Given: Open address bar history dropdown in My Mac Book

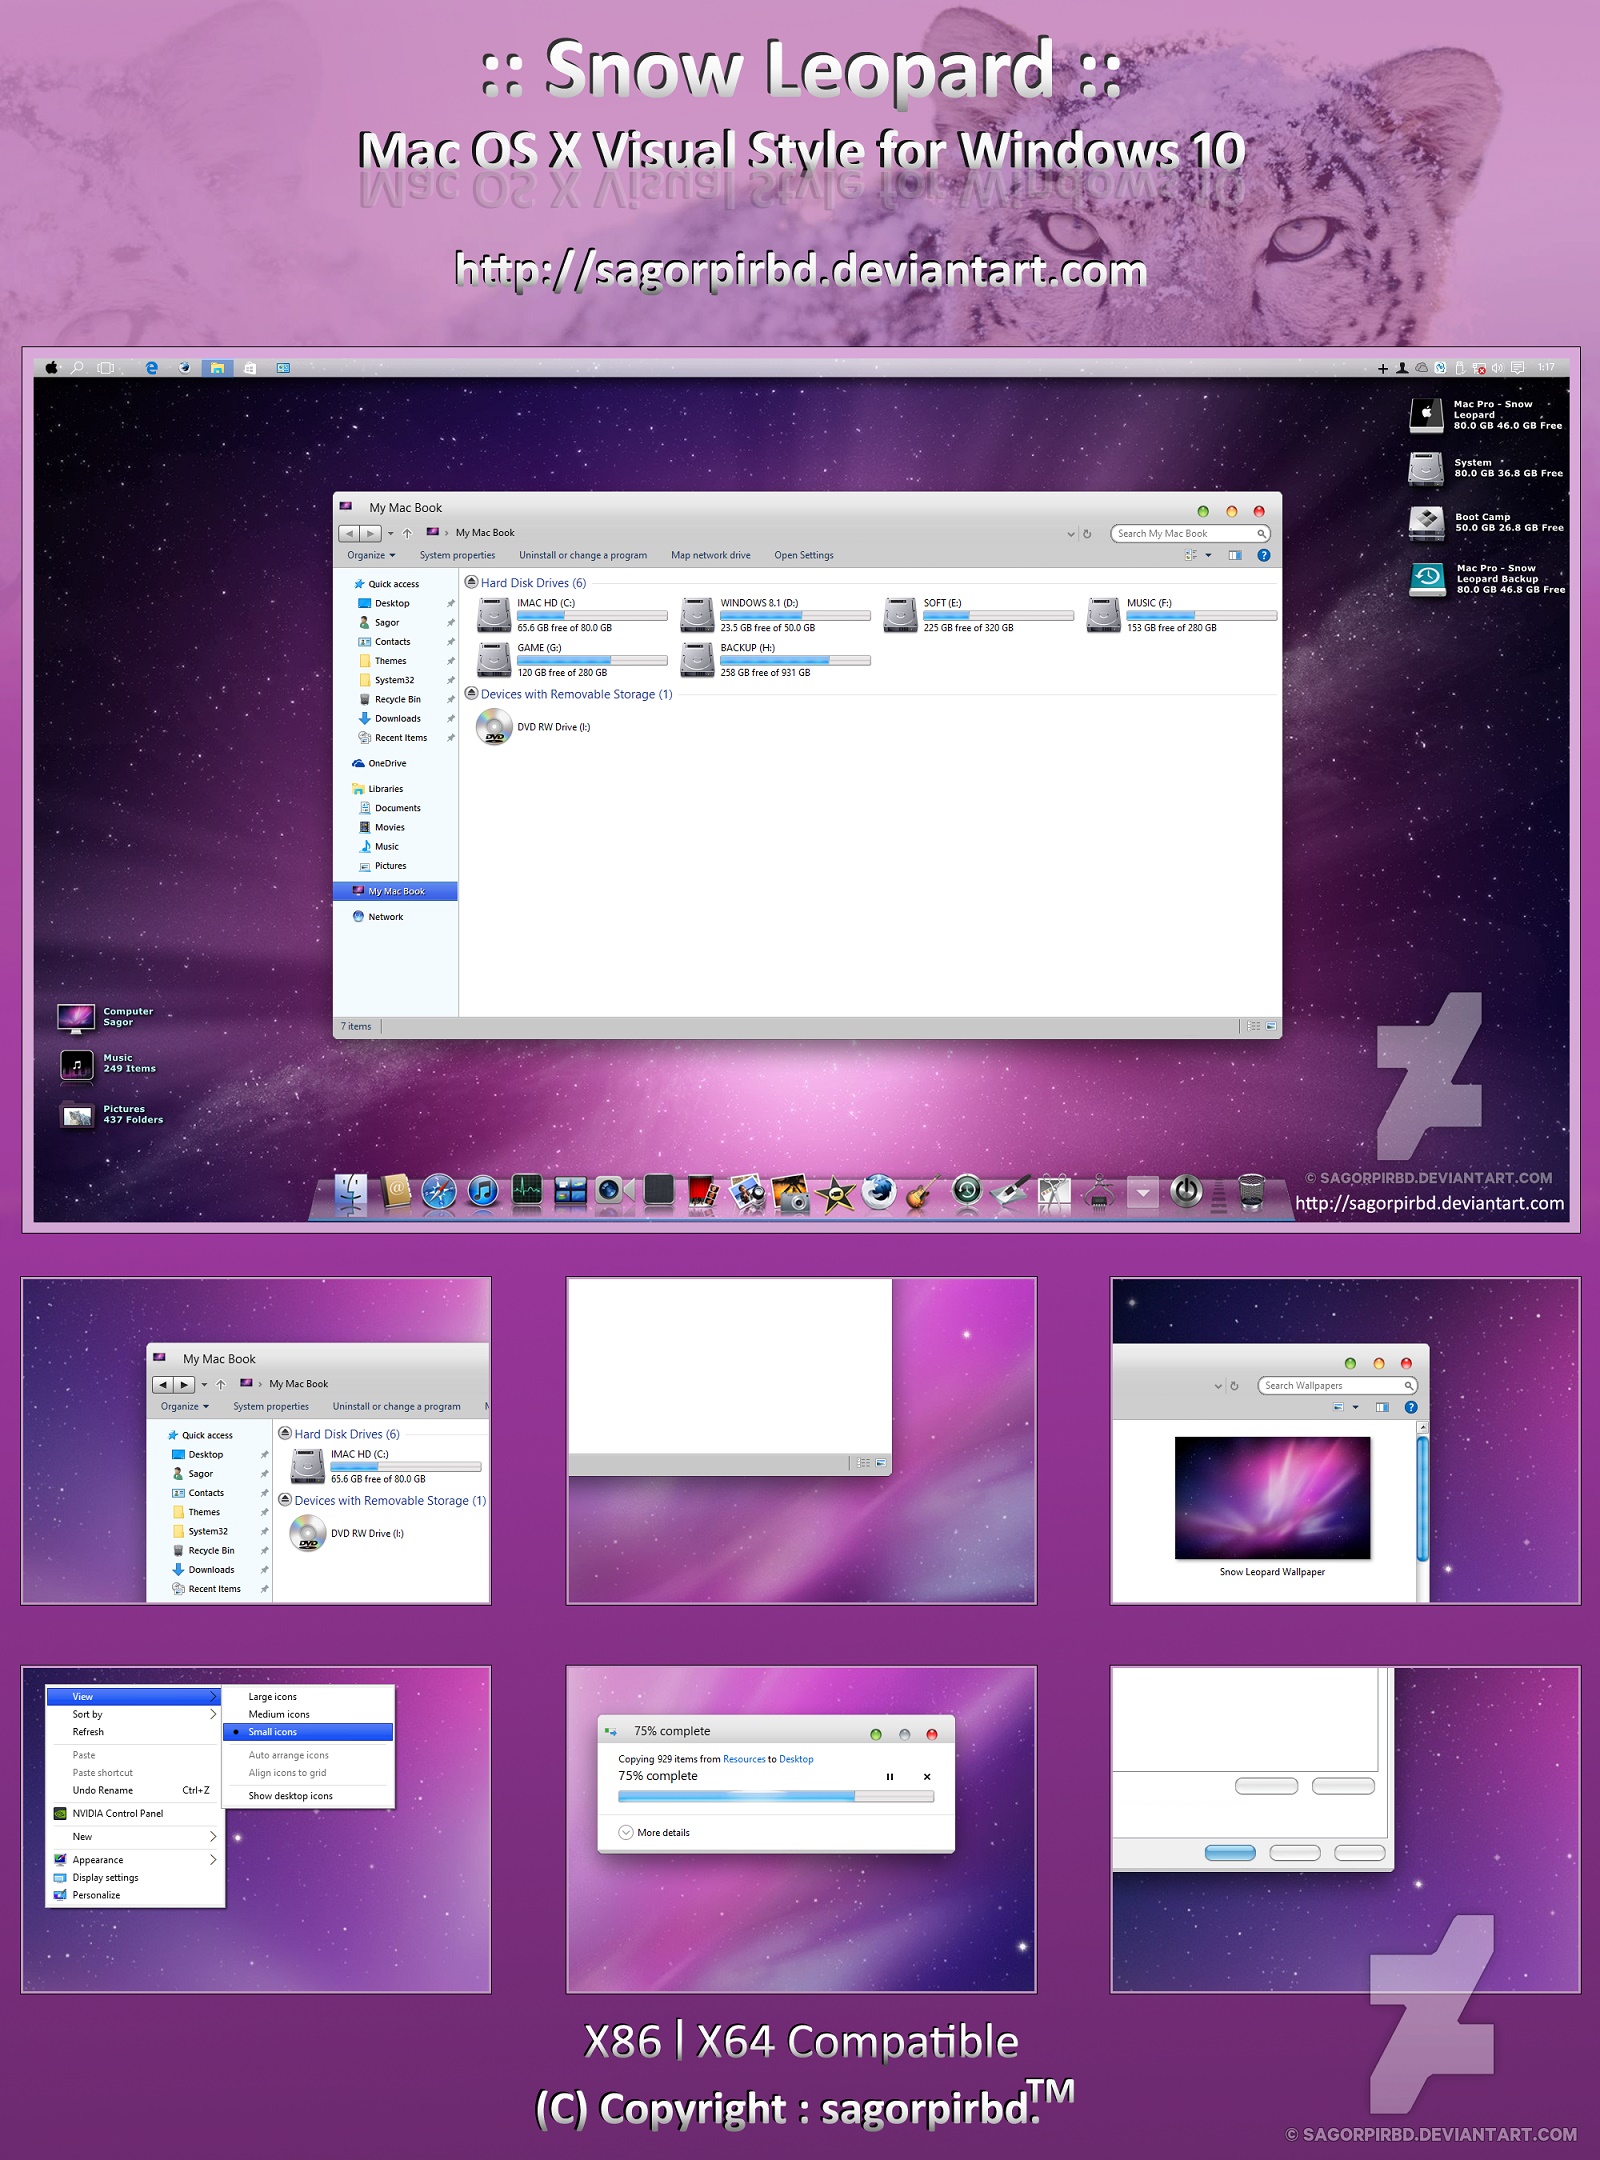Looking at the screenshot, I should [x=1071, y=533].
